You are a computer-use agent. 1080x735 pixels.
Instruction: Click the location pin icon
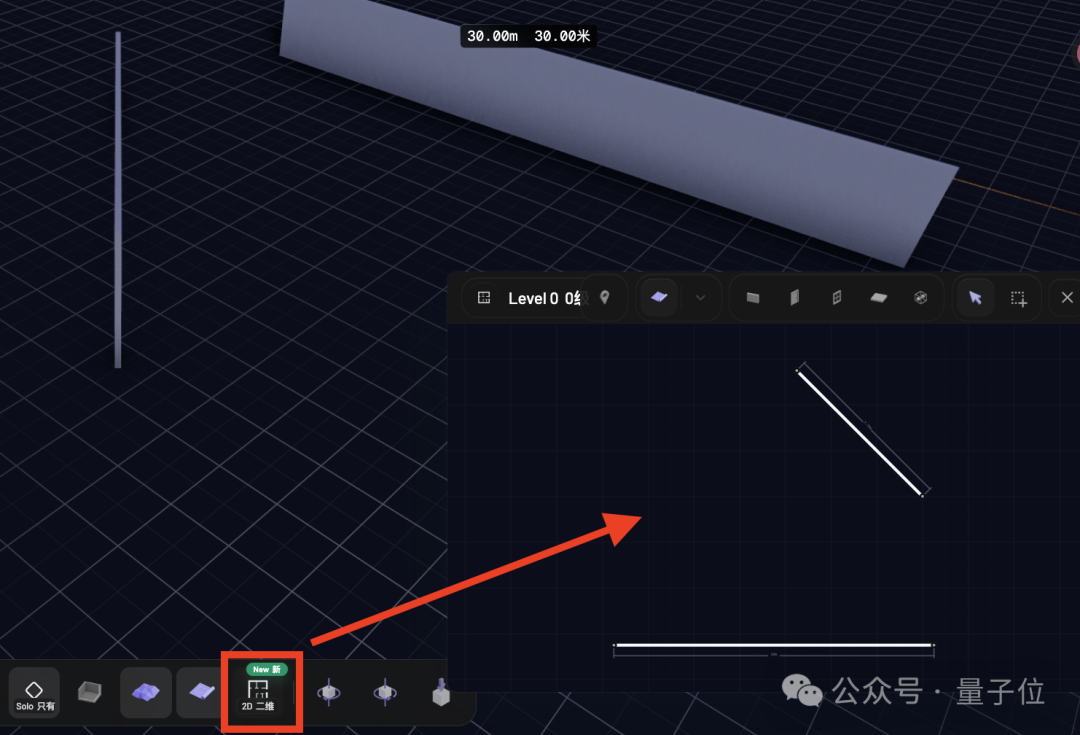tap(604, 298)
